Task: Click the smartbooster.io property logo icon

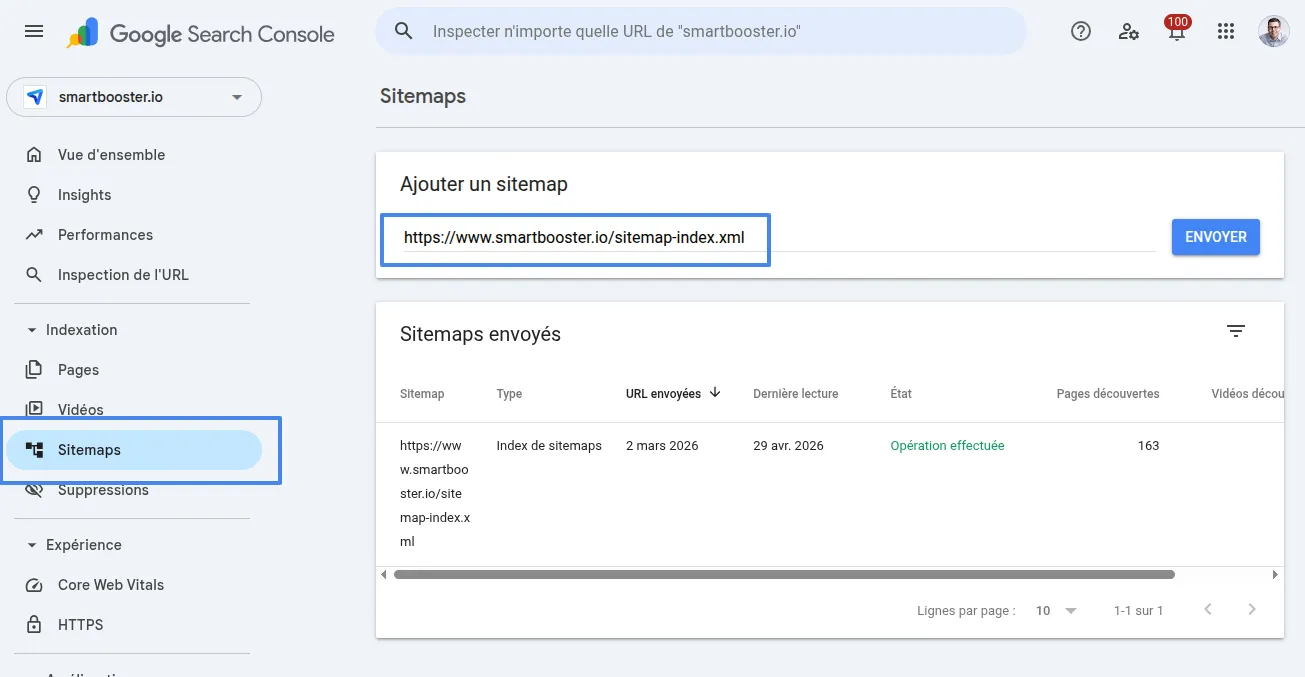Action: [x=35, y=97]
